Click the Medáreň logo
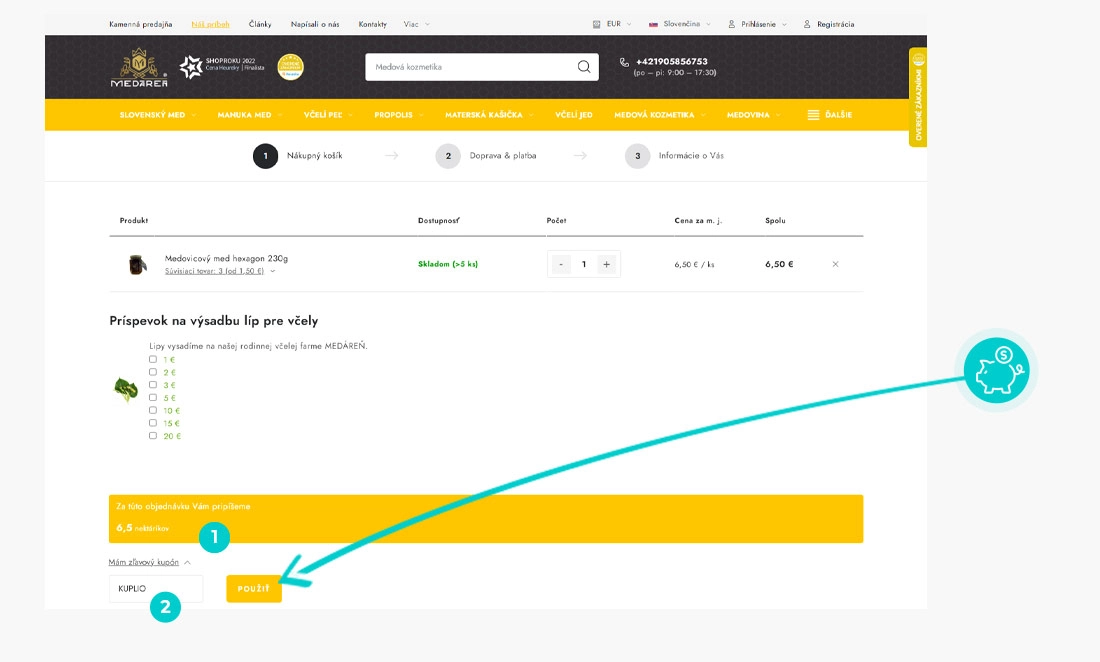Image resolution: width=1100 pixels, height=662 pixels. [x=139, y=67]
